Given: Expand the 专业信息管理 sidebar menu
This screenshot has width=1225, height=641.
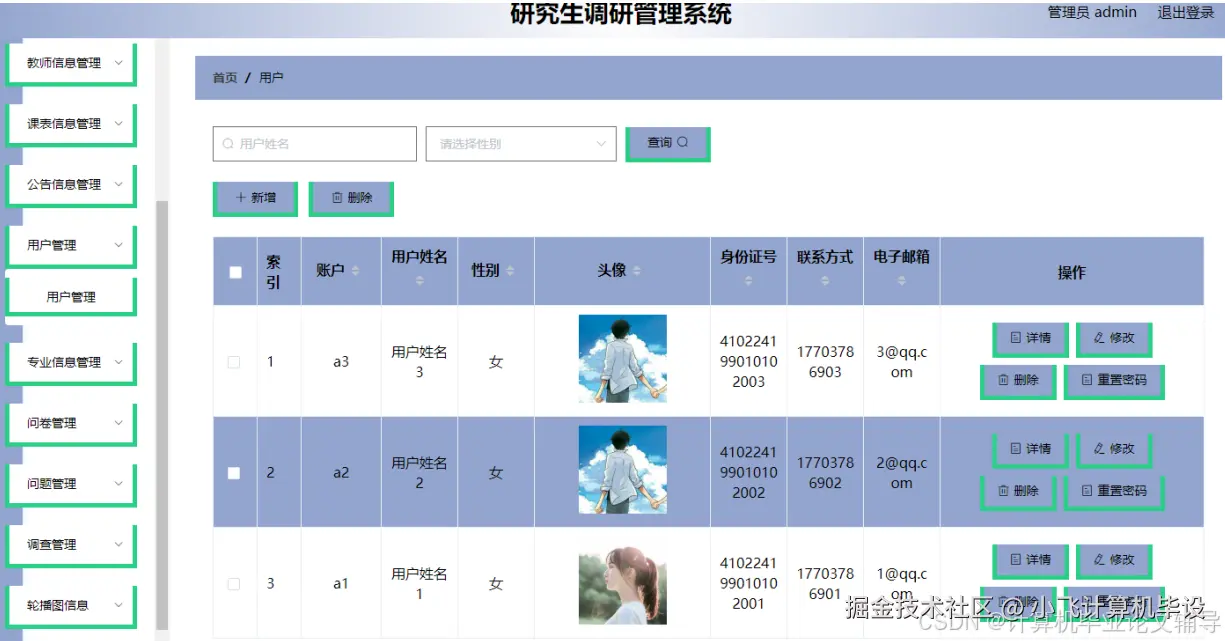Looking at the screenshot, I should 72,363.
